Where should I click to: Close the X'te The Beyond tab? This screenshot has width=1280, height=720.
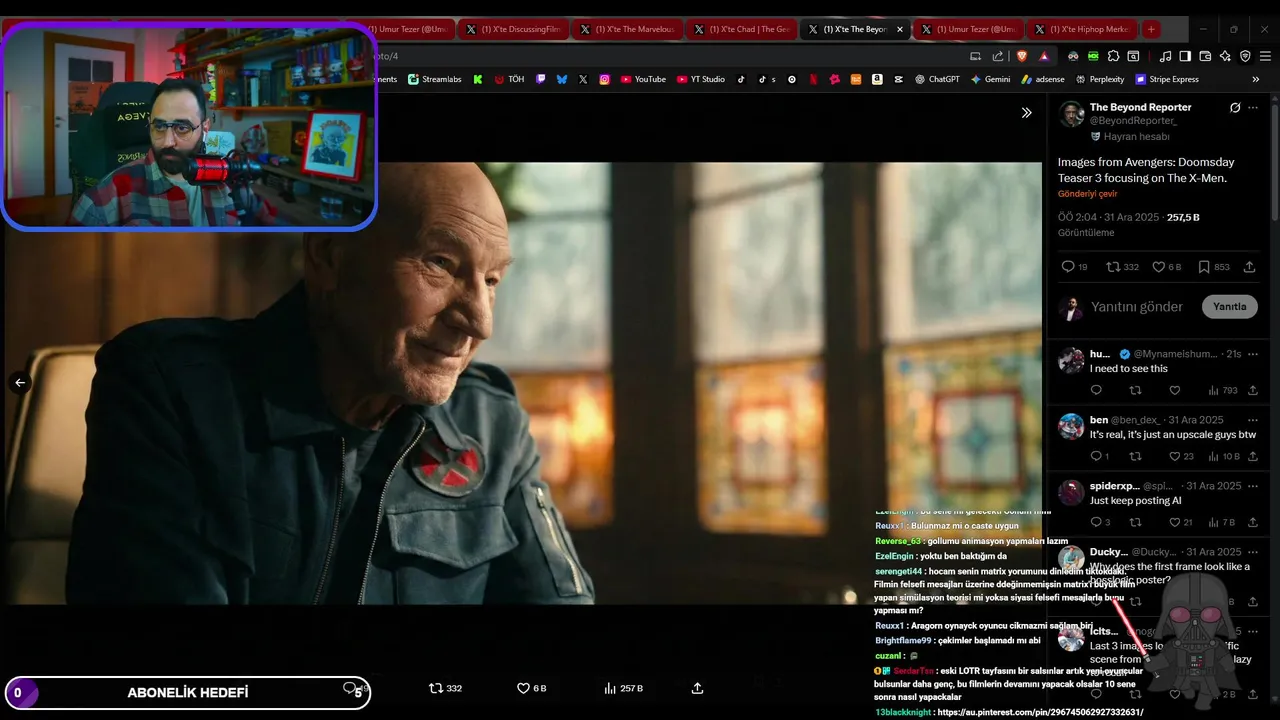[x=899, y=29]
